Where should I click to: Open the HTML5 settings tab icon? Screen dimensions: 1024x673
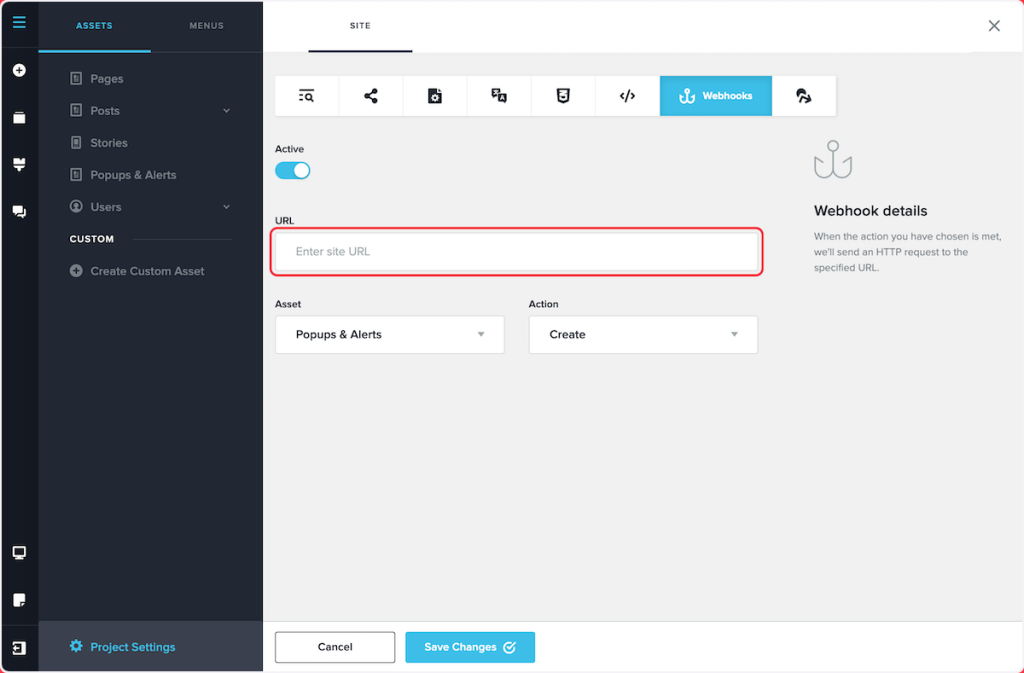tap(563, 96)
